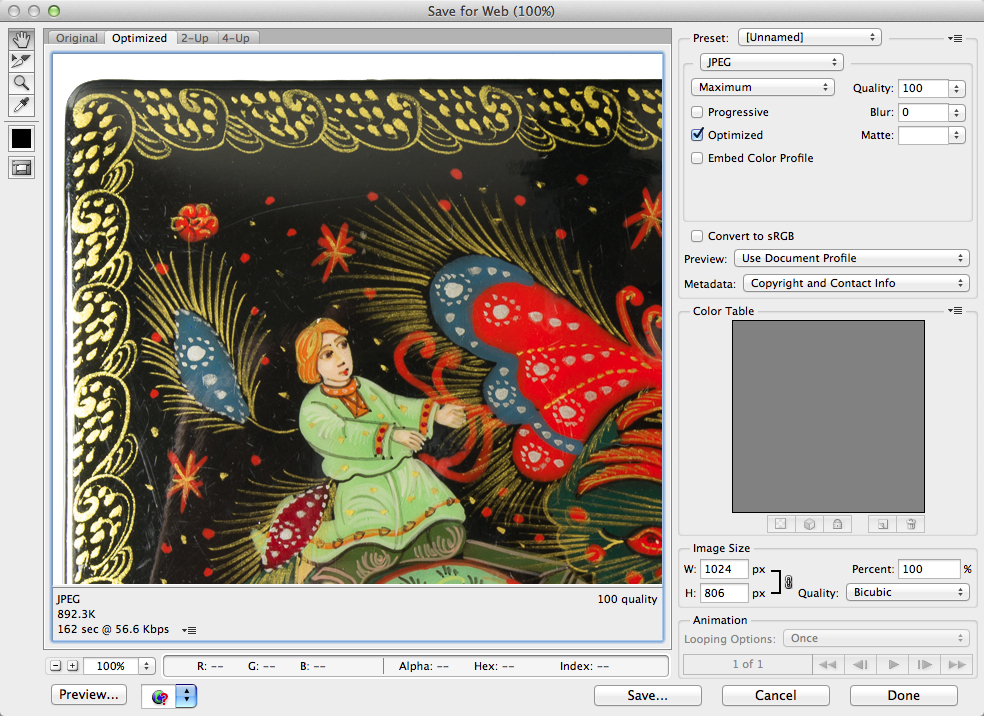Open the Color Table palette menu icon
The width and height of the screenshot is (984, 716).
pyautogui.click(x=955, y=311)
